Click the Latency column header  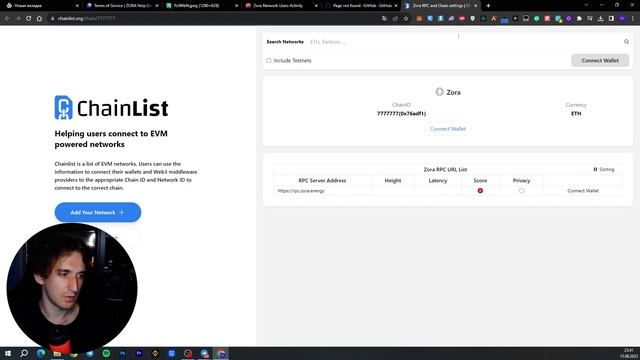pyautogui.click(x=438, y=180)
